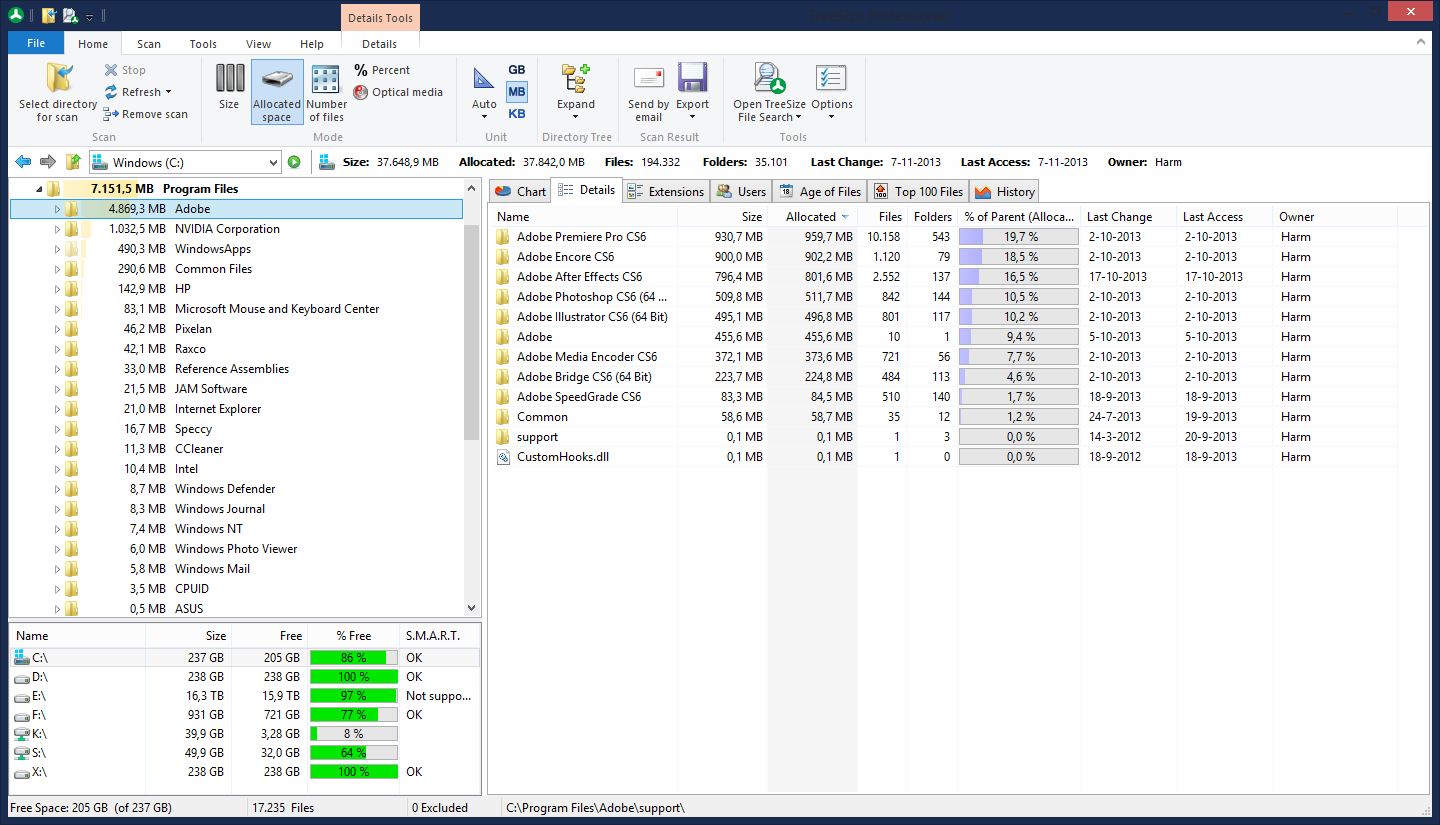The height and width of the screenshot is (825, 1440).
Task: Open the File menu
Action: [36, 44]
